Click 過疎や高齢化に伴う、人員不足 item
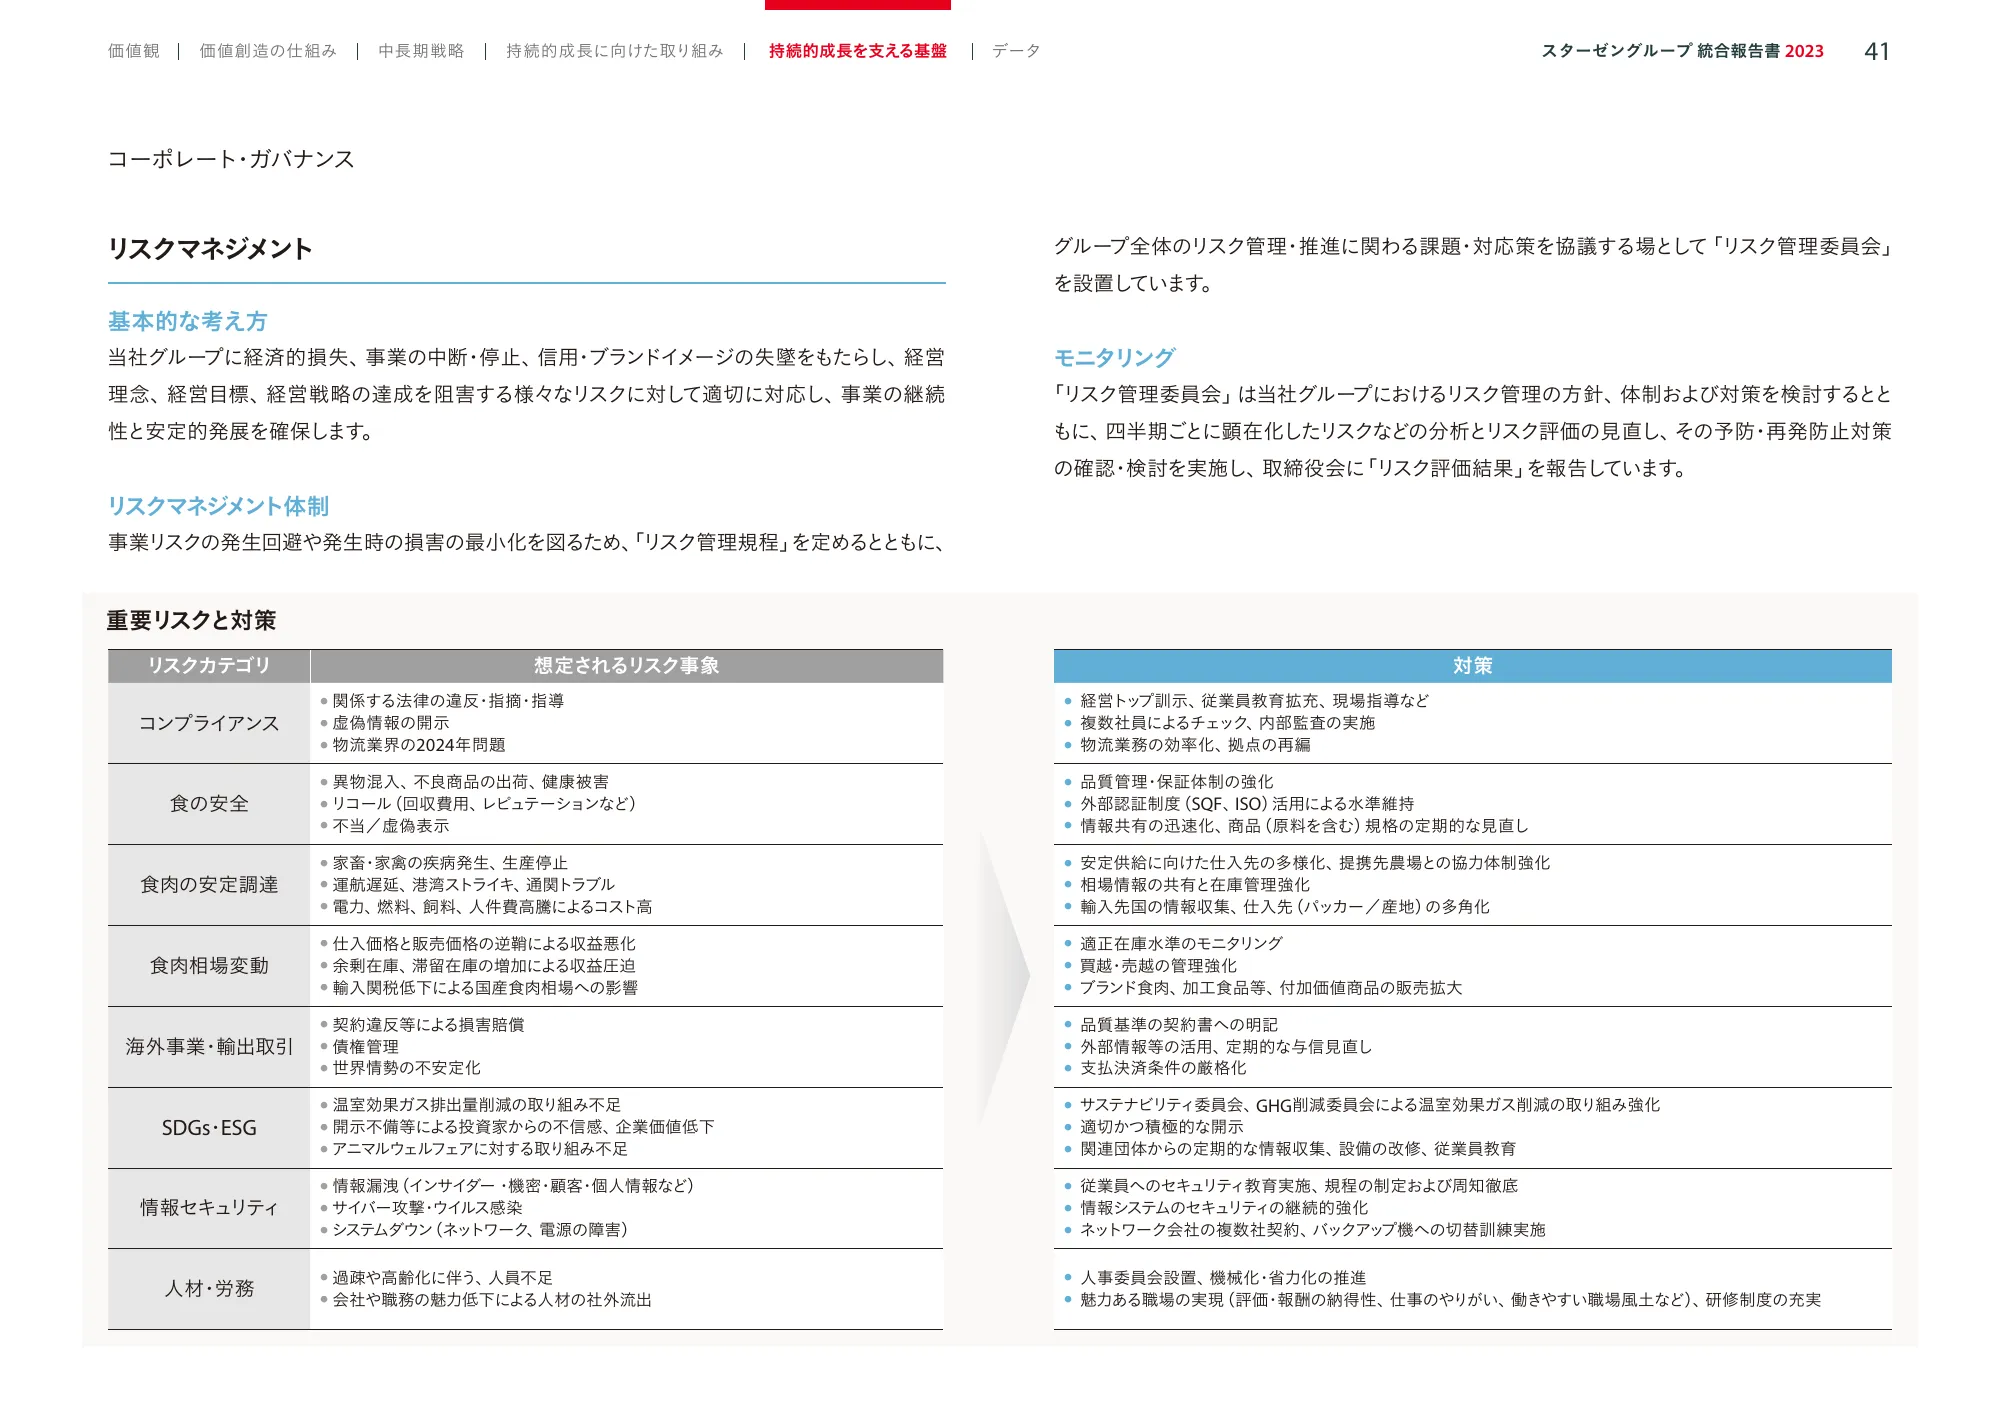2000x1415 pixels. point(442,1278)
